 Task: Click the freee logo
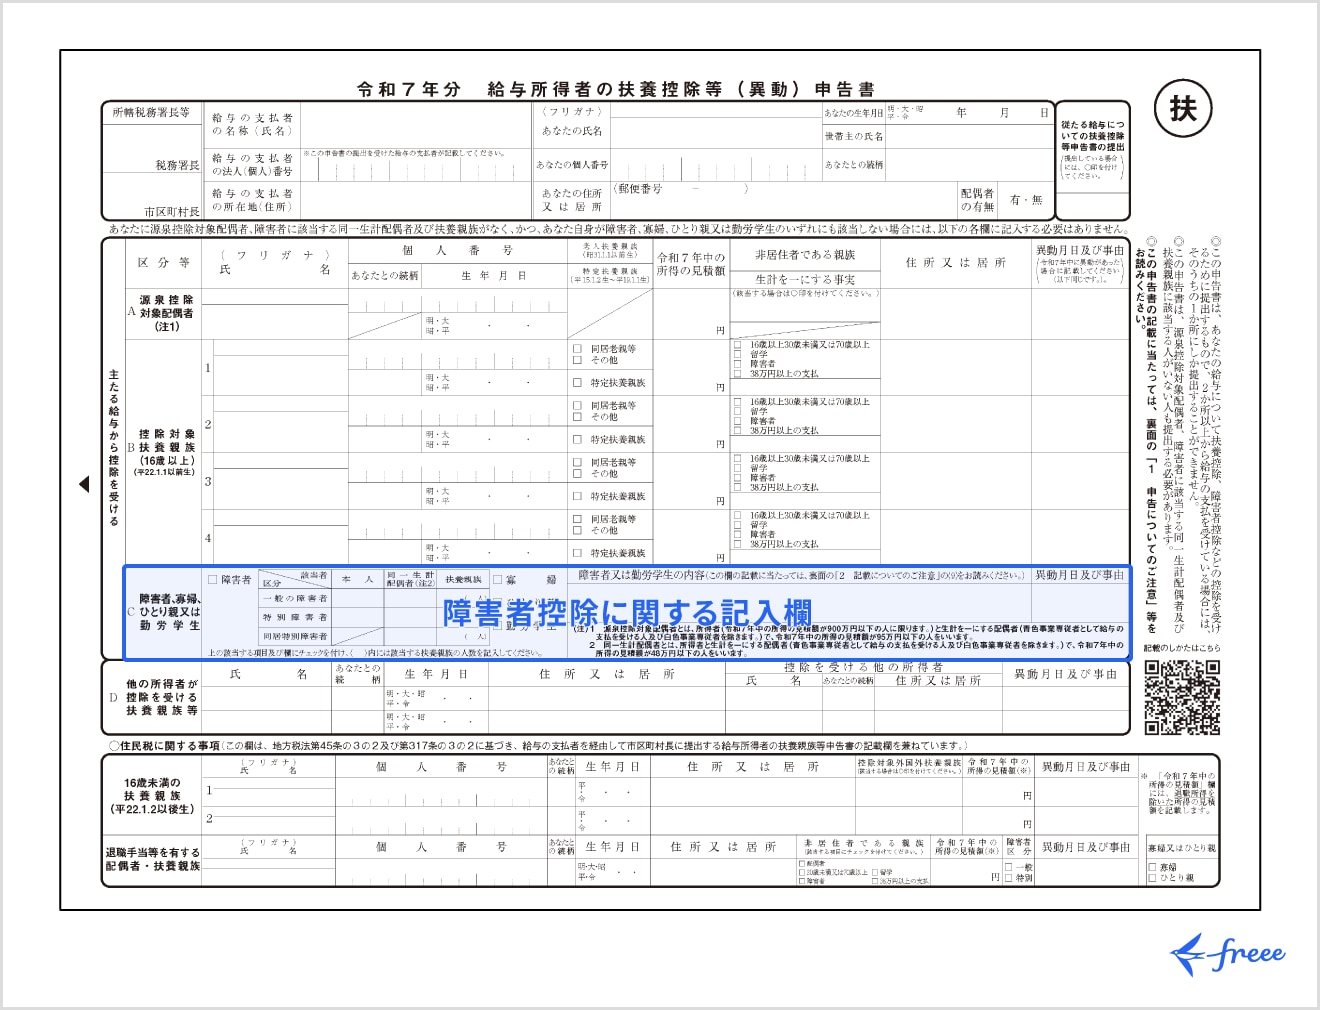[x=1228, y=954]
